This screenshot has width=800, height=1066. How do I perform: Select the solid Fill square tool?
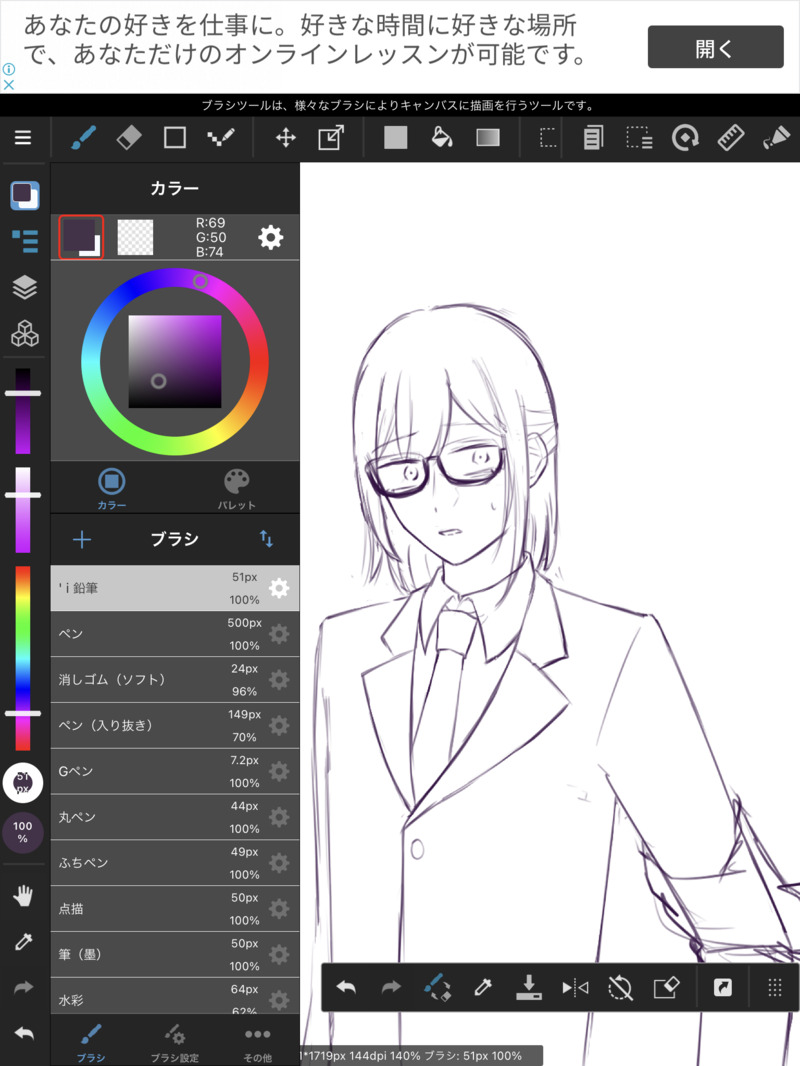396,138
